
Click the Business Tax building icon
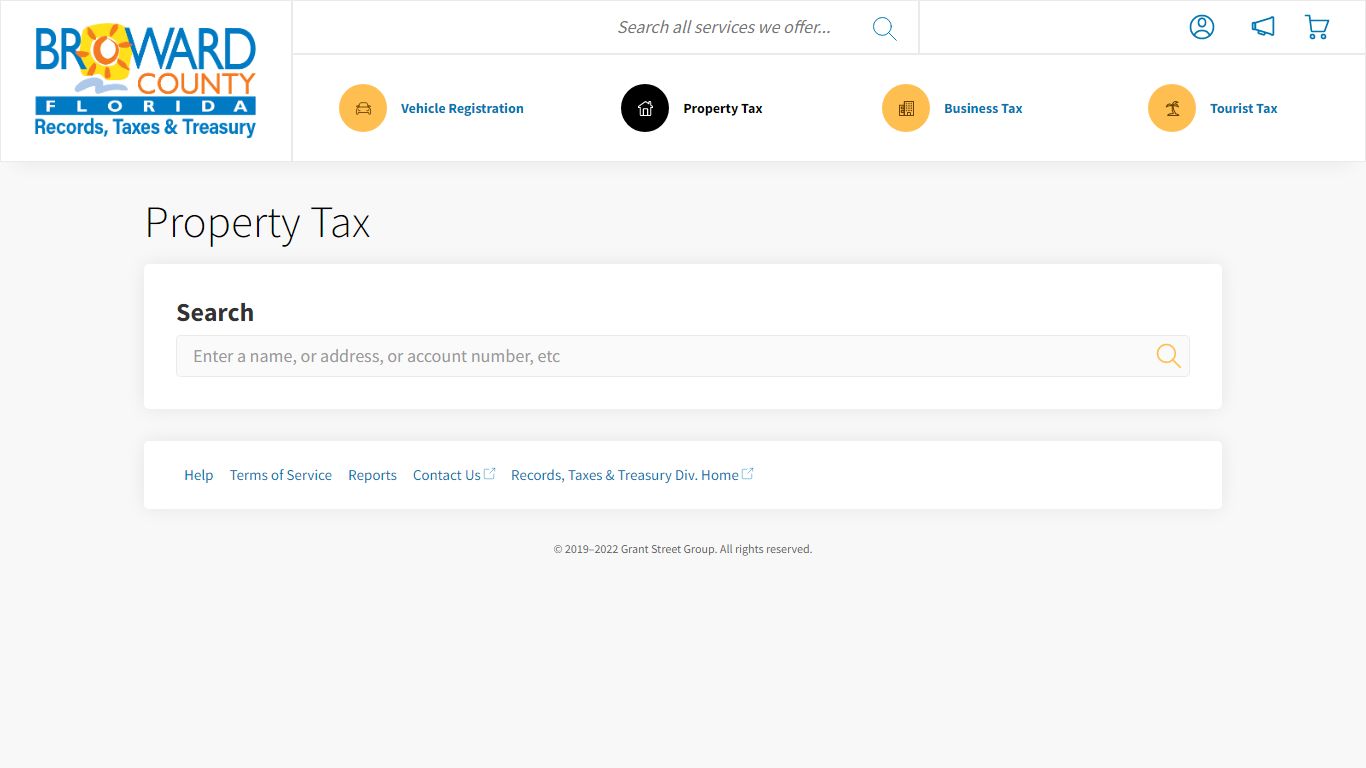[x=906, y=108]
